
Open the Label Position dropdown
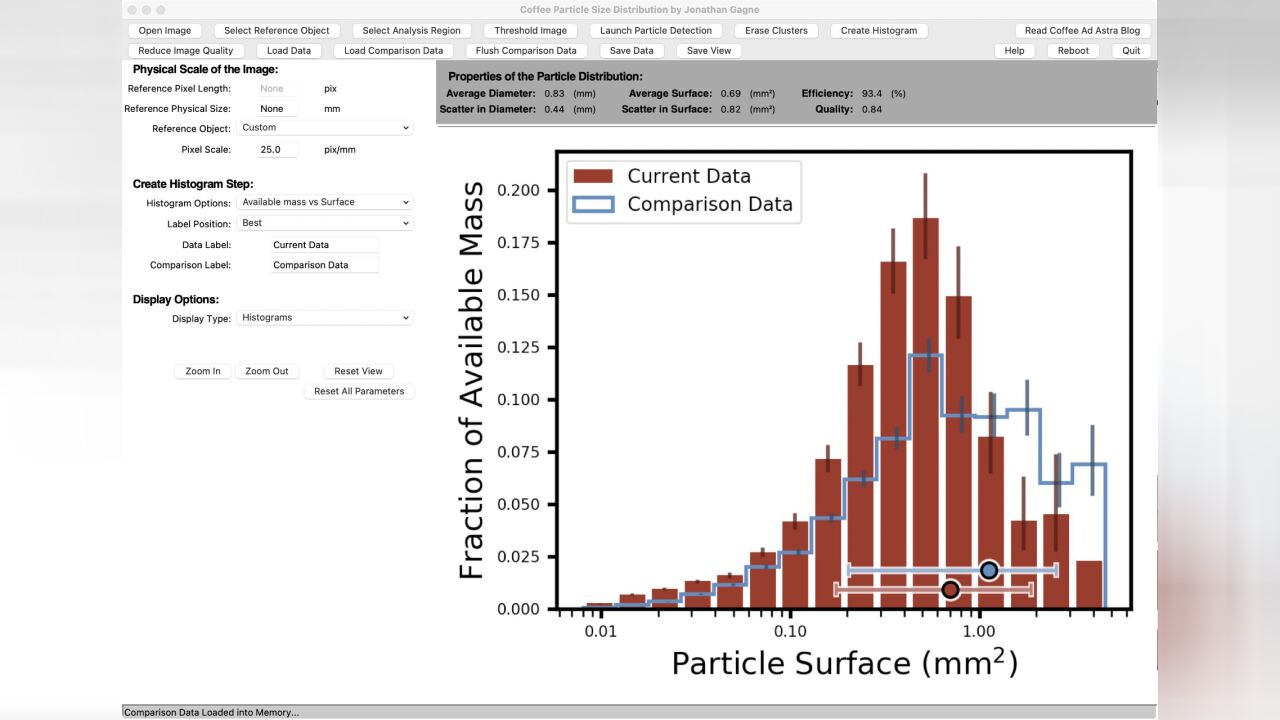pyautogui.click(x=325, y=223)
